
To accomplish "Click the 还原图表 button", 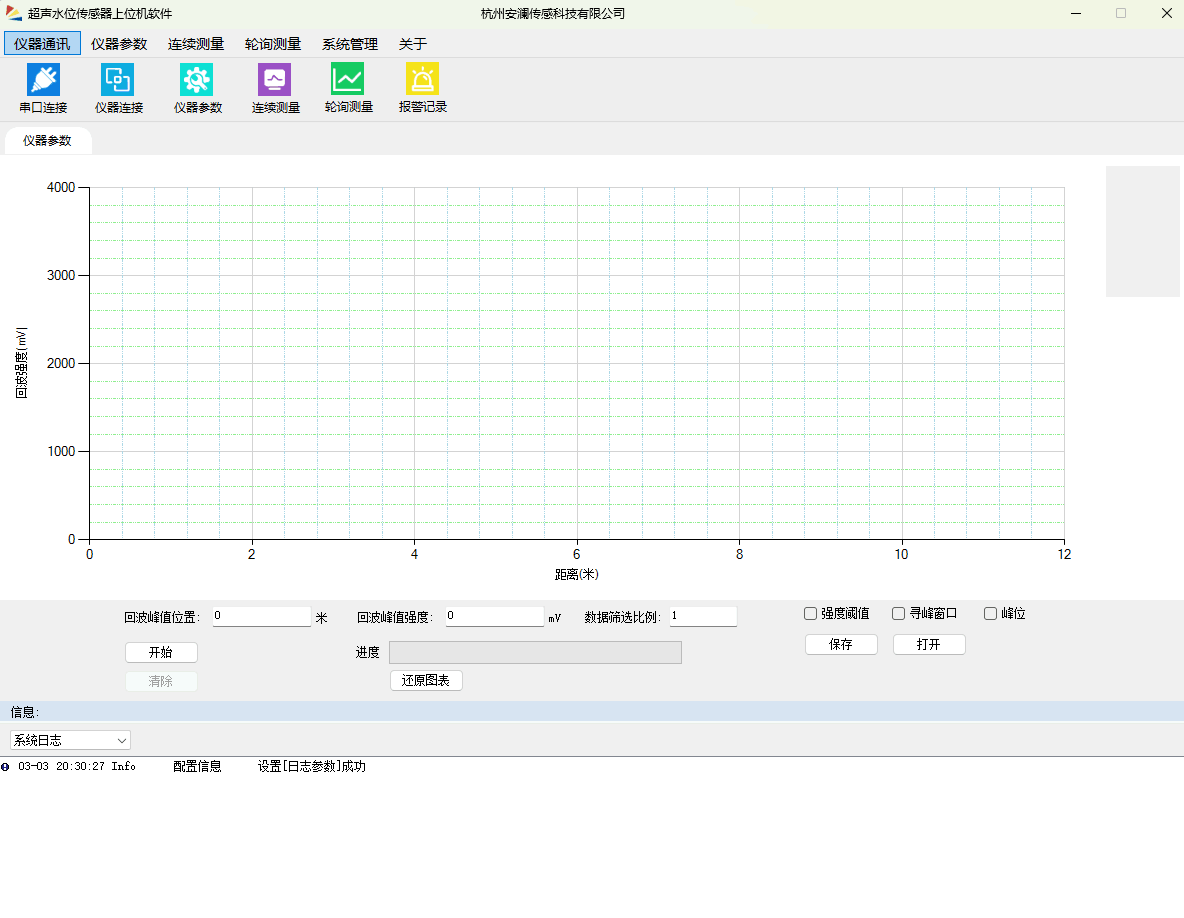I will [x=426, y=681].
